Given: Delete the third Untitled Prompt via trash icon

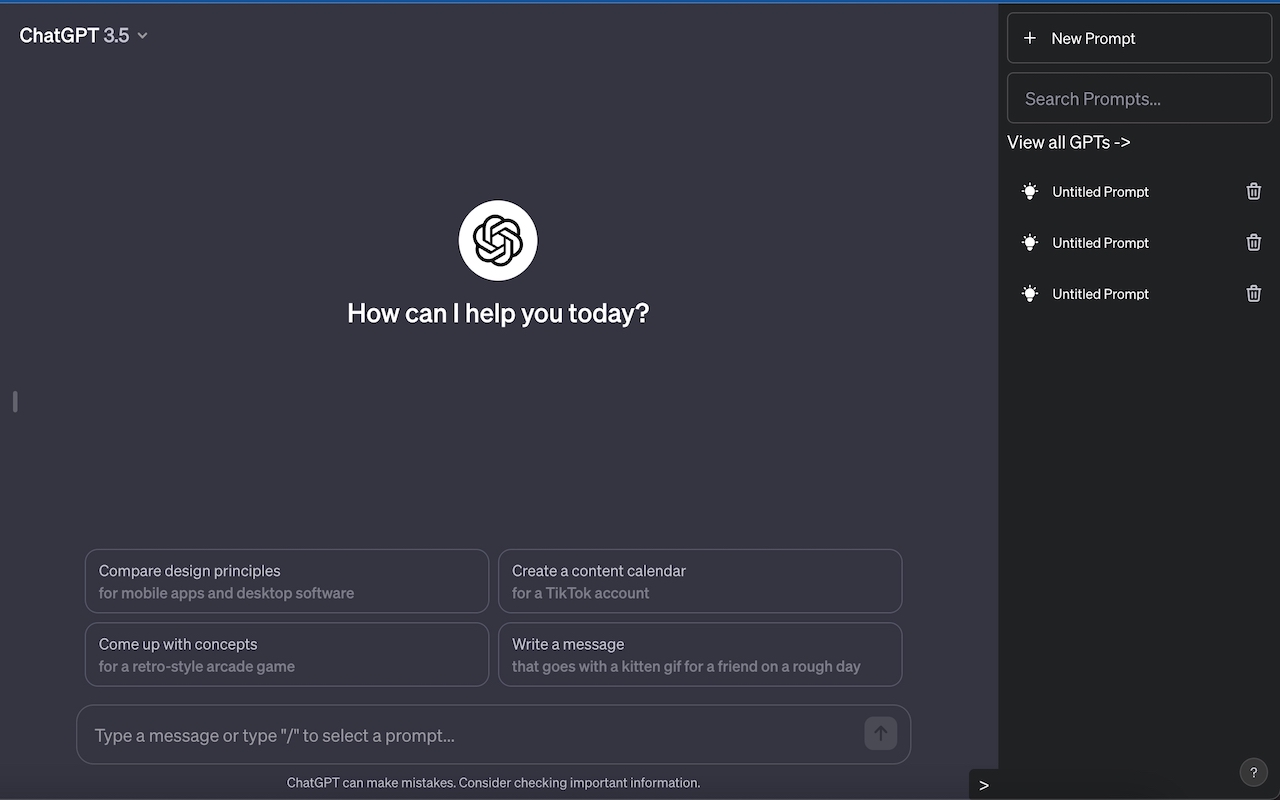Looking at the screenshot, I should [1254, 293].
